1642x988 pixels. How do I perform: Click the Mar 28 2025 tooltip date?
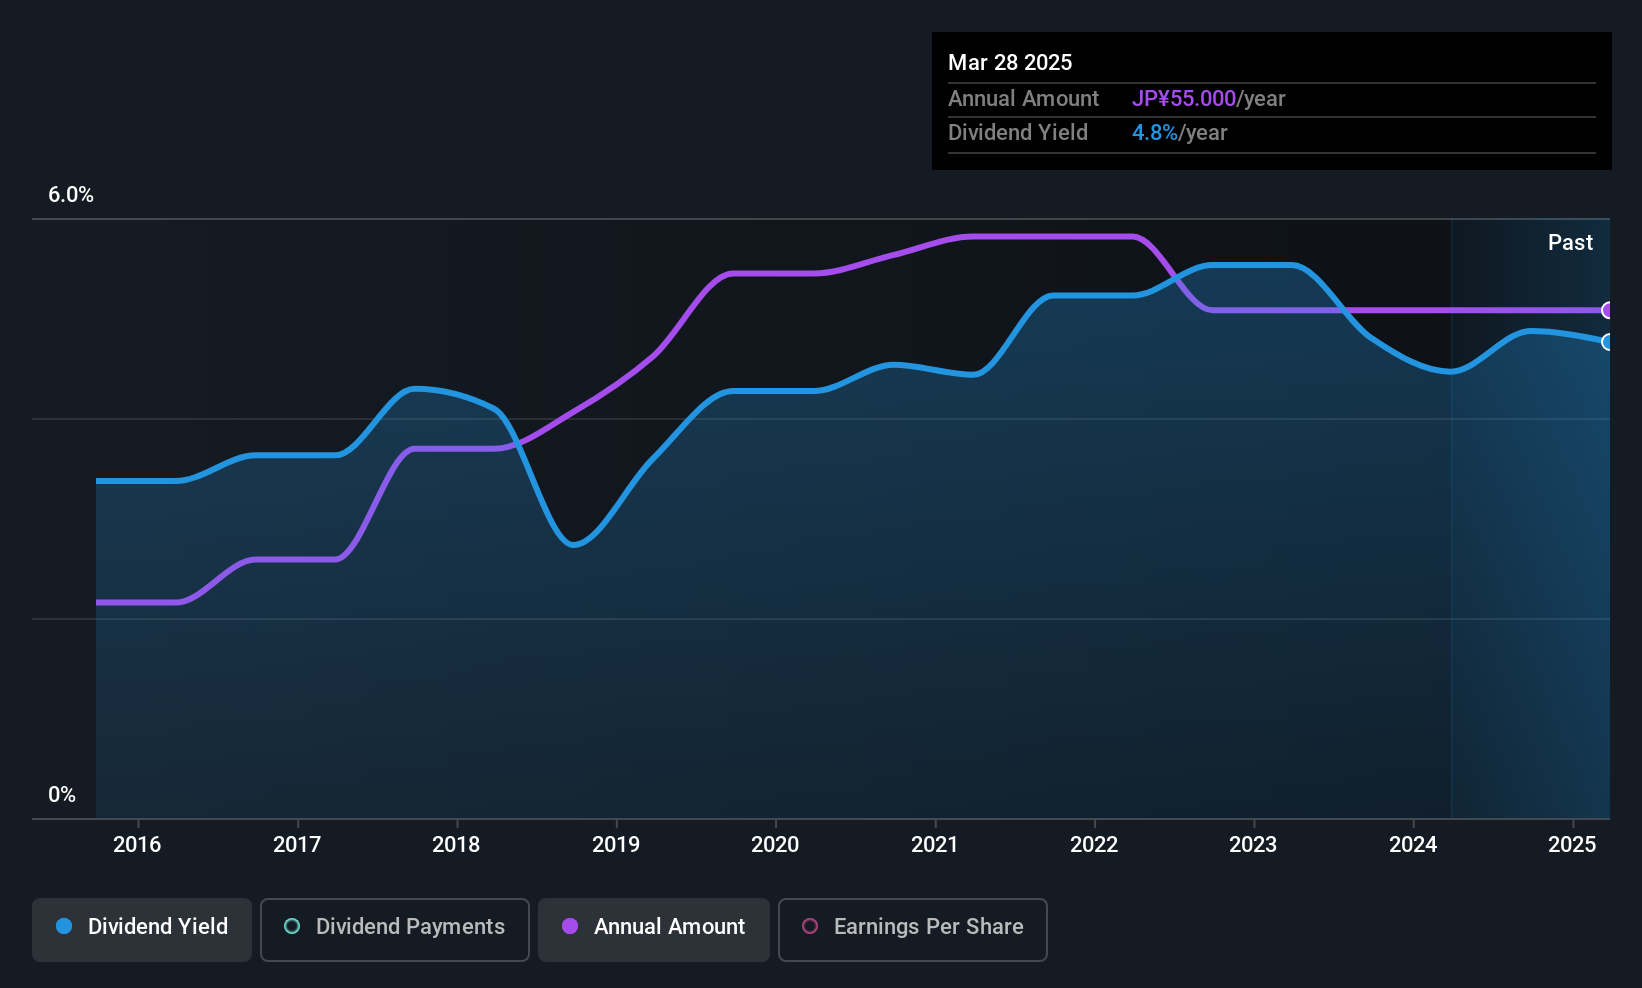click(1010, 63)
